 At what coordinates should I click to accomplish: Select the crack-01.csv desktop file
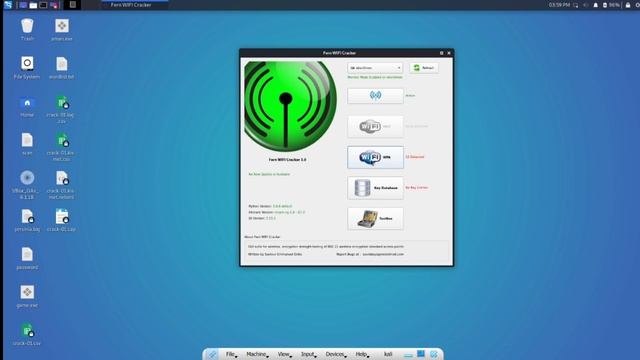(27, 335)
